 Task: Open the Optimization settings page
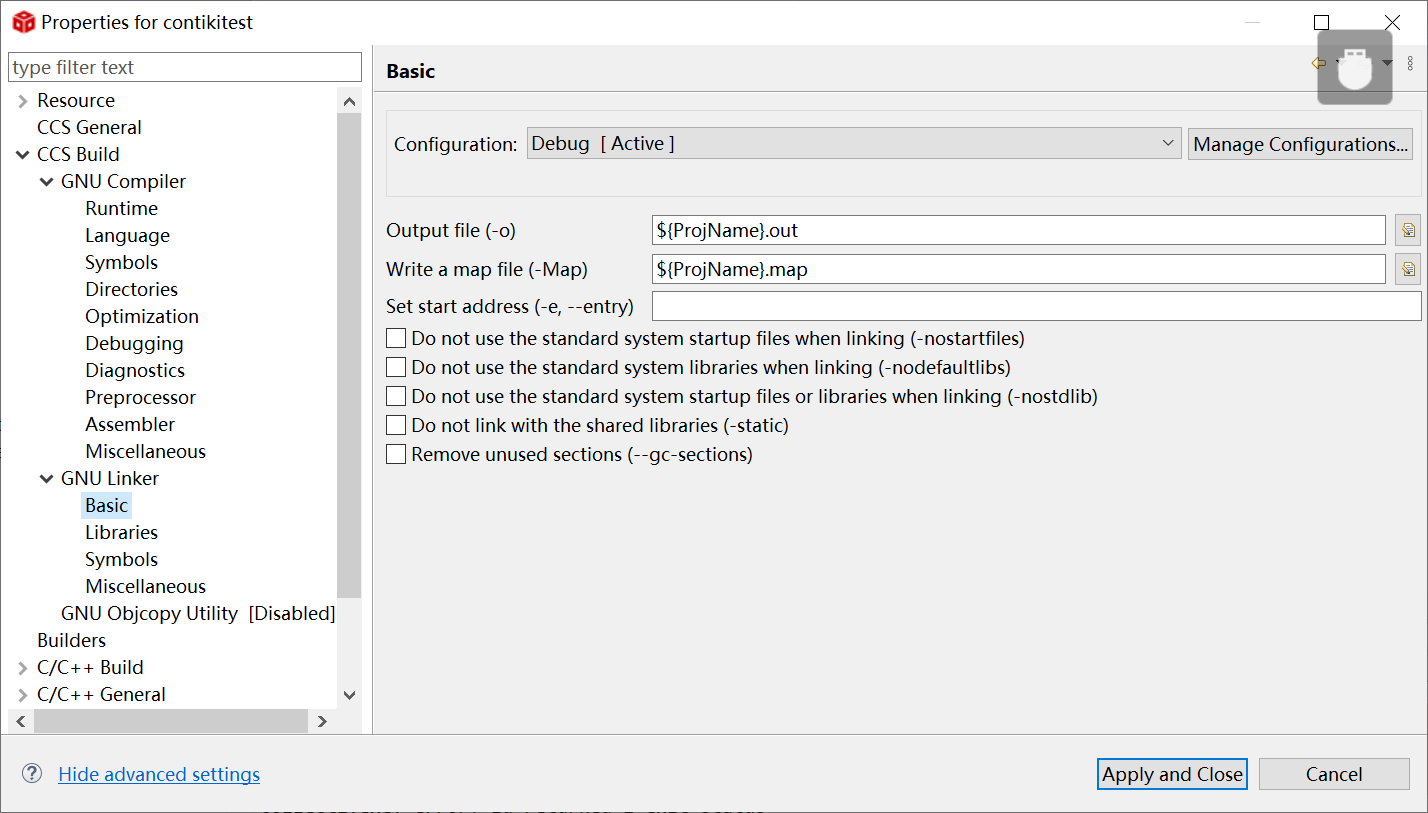(x=141, y=317)
